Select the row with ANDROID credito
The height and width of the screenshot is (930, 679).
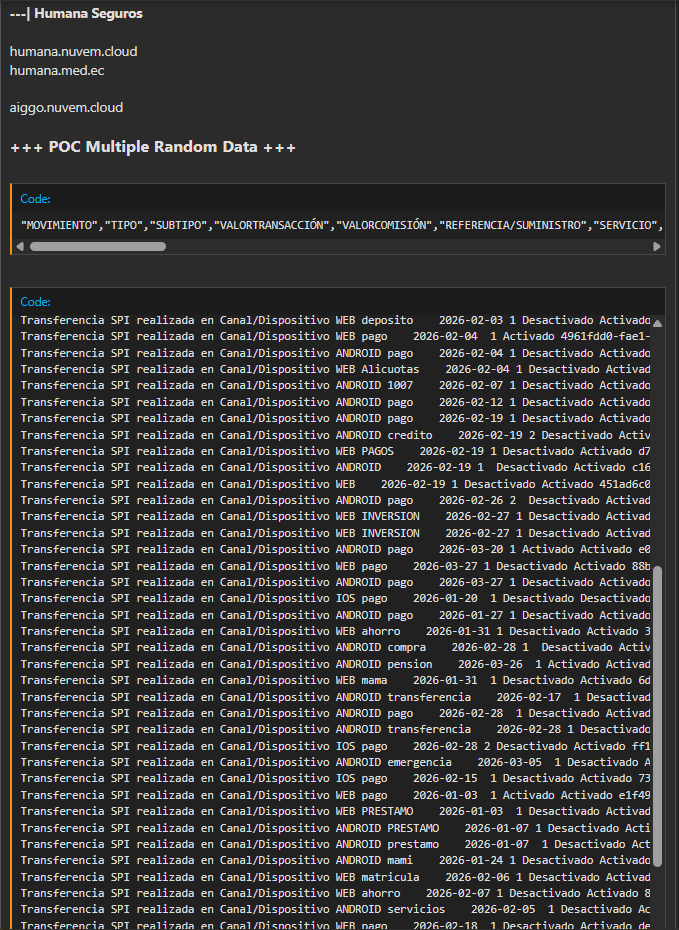pos(336,435)
